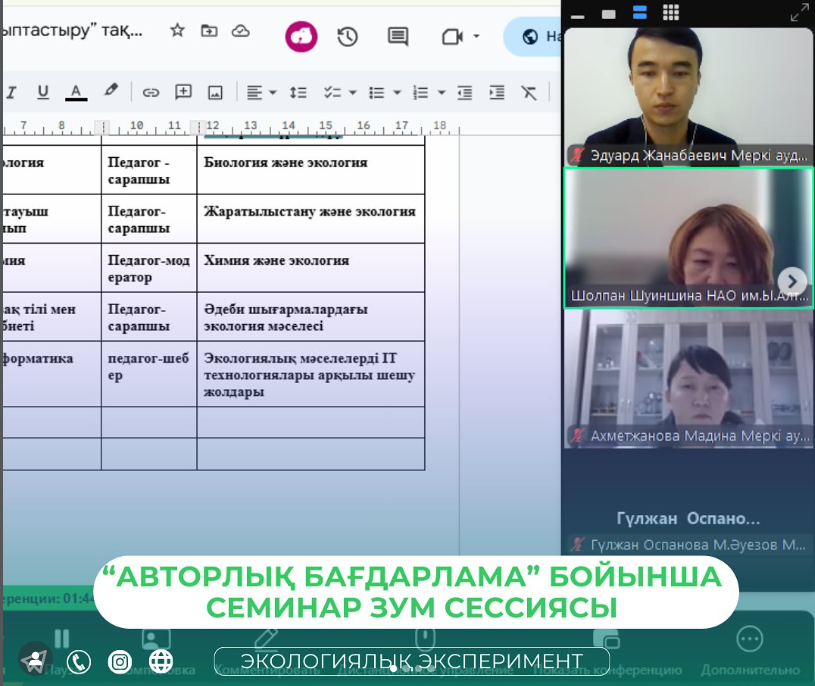This screenshot has width=815, height=686.
Task: Switch Zoom to gallery view
Action: pyautogui.click(x=671, y=13)
